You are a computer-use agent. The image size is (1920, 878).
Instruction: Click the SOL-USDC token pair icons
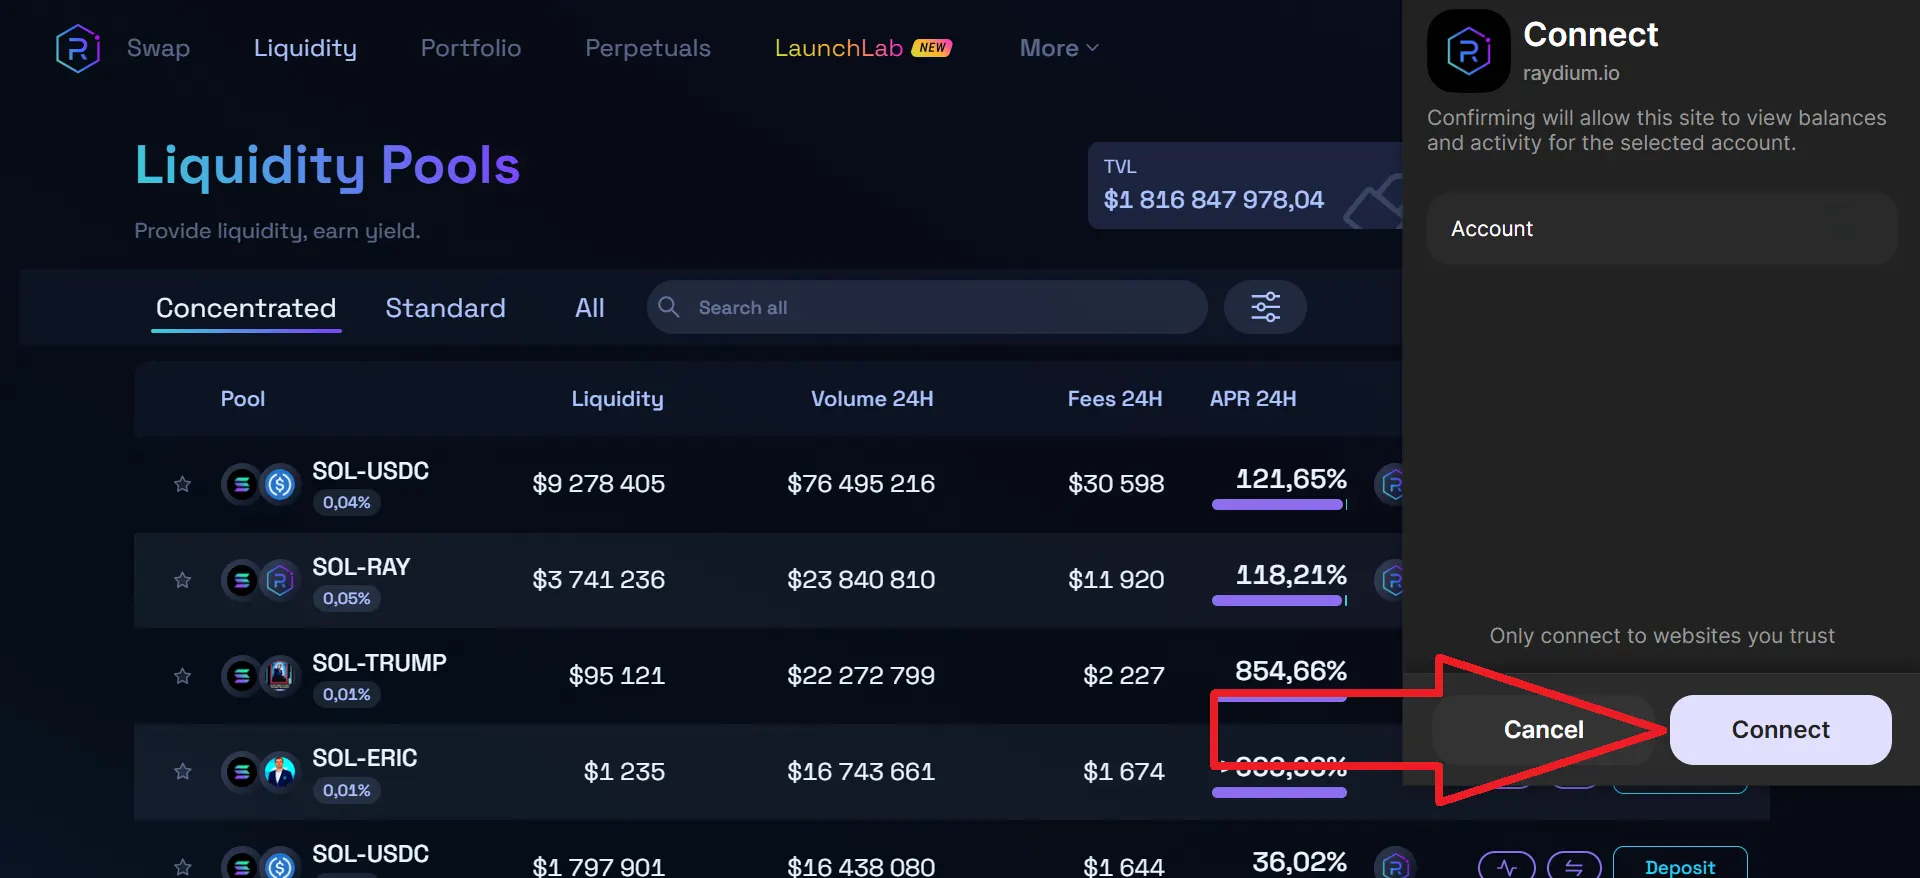click(x=261, y=484)
